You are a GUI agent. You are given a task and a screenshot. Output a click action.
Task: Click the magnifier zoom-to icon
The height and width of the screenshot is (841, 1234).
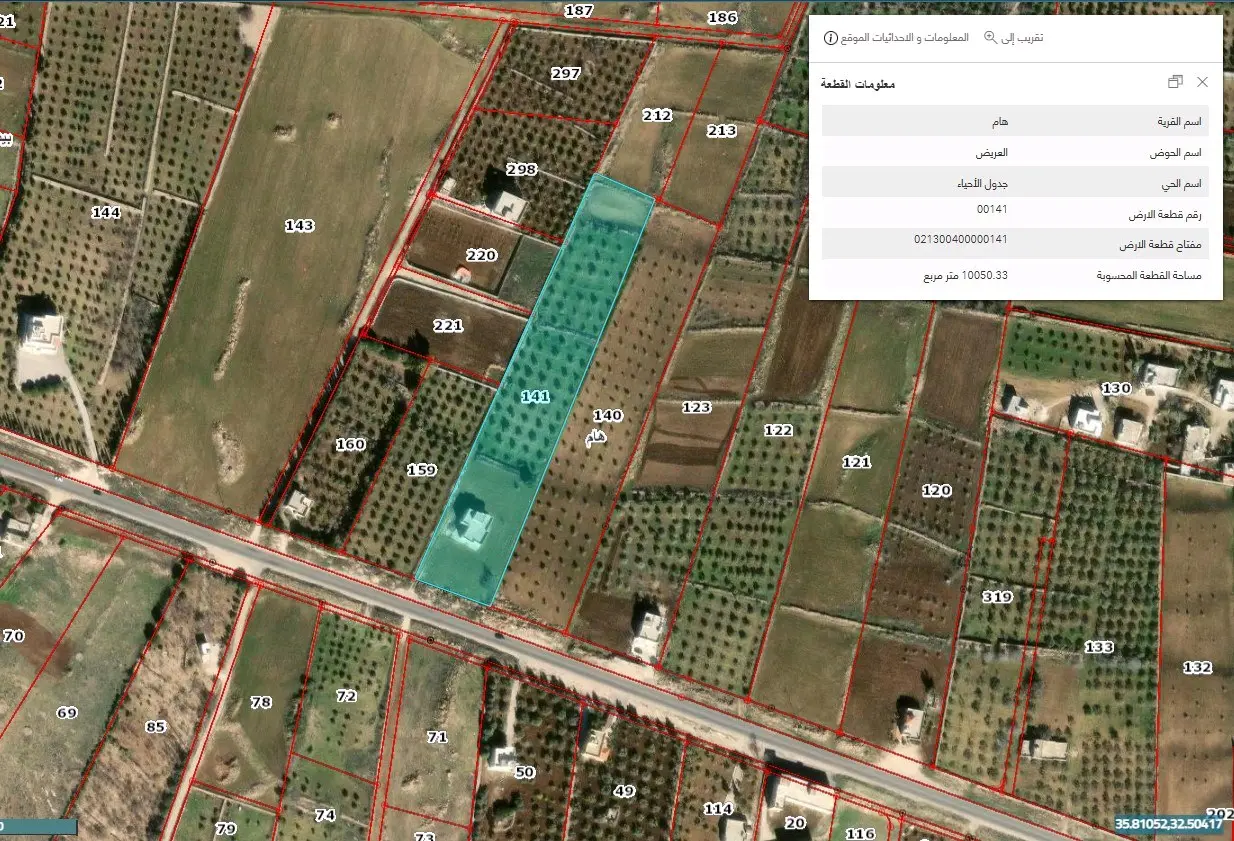[x=990, y=38]
